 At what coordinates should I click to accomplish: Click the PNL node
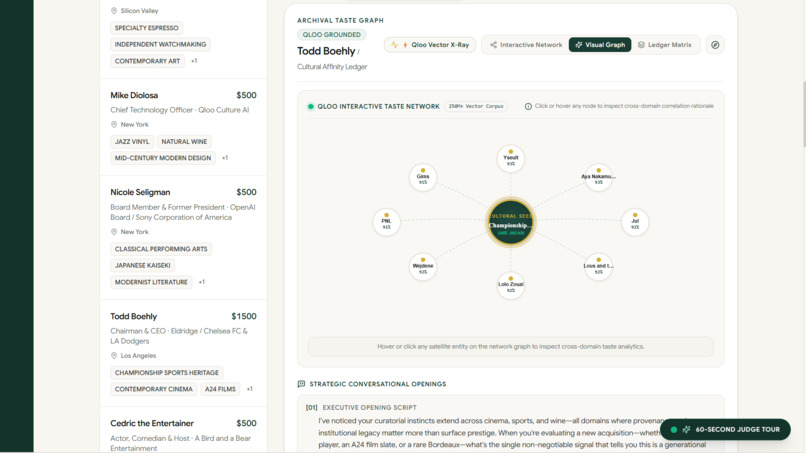click(x=386, y=222)
